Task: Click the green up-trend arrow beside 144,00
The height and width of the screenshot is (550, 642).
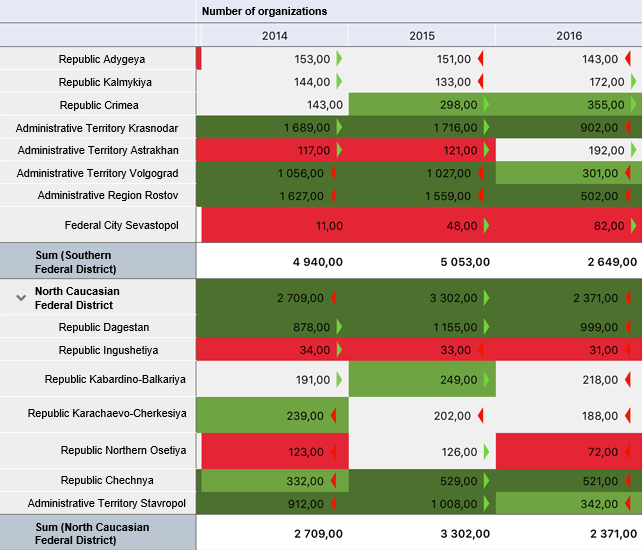Action: point(339,81)
